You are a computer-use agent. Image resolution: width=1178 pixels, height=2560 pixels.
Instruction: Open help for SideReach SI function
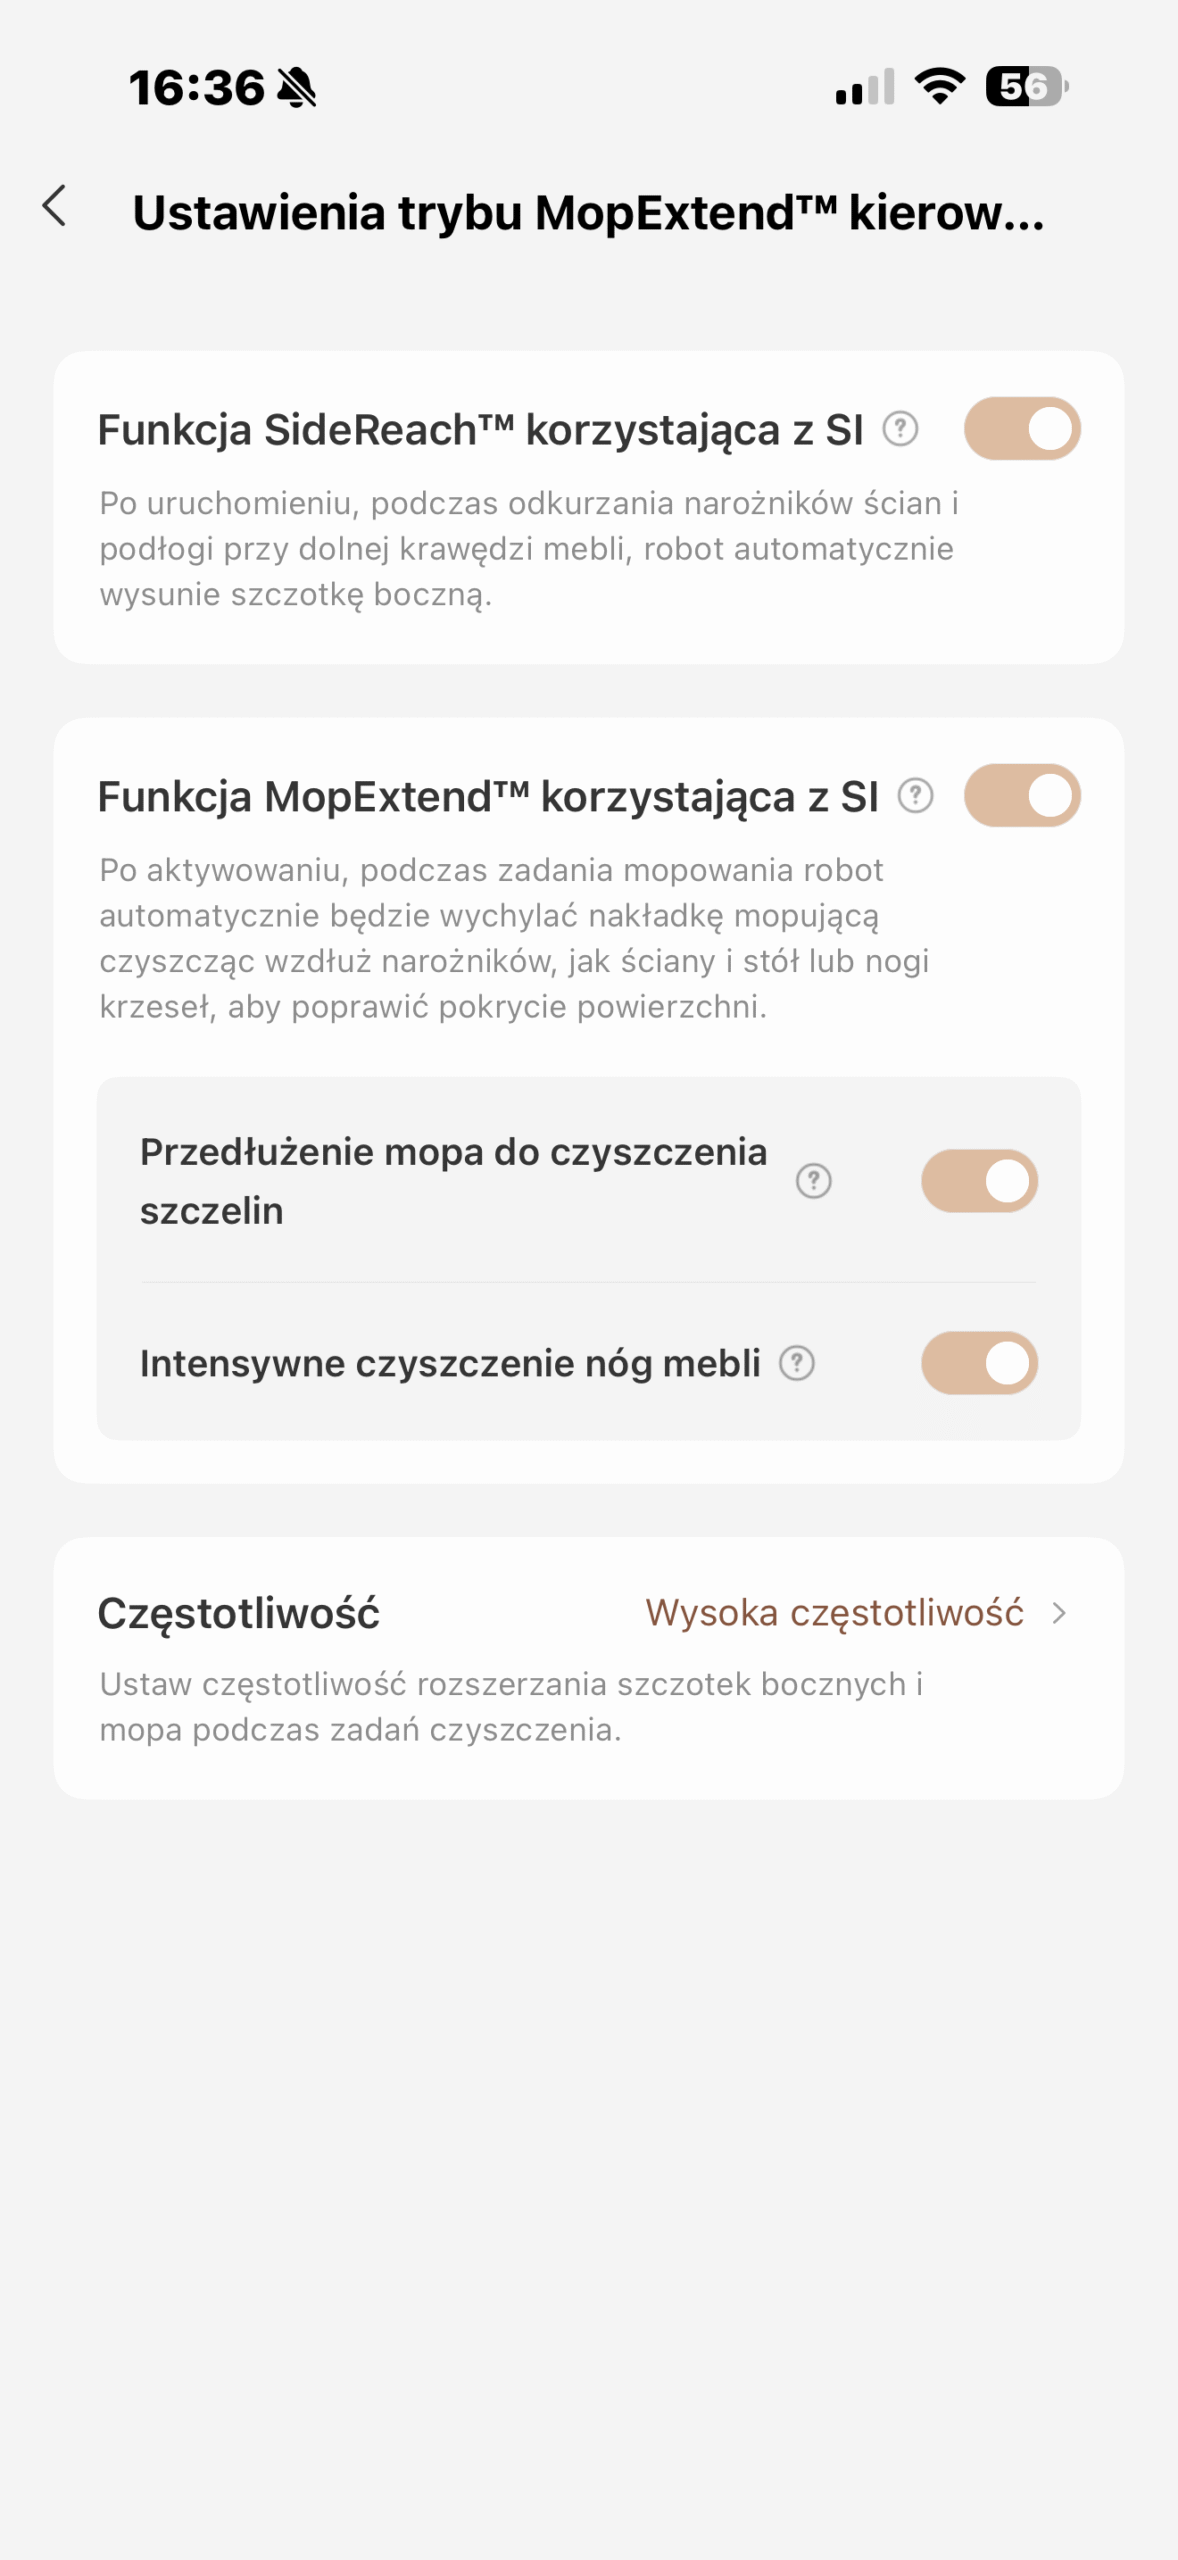pos(900,429)
